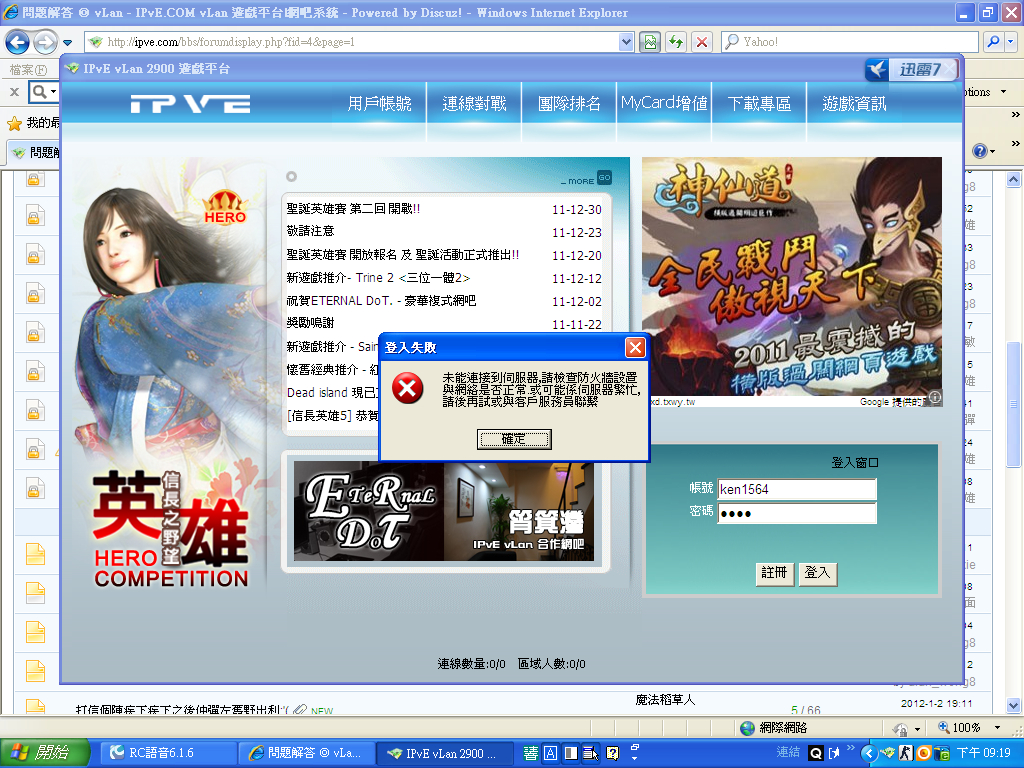The width and height of the screenshot is (1024, 768).
Task: Click the 註冊 register button
Action: [775, 573]
